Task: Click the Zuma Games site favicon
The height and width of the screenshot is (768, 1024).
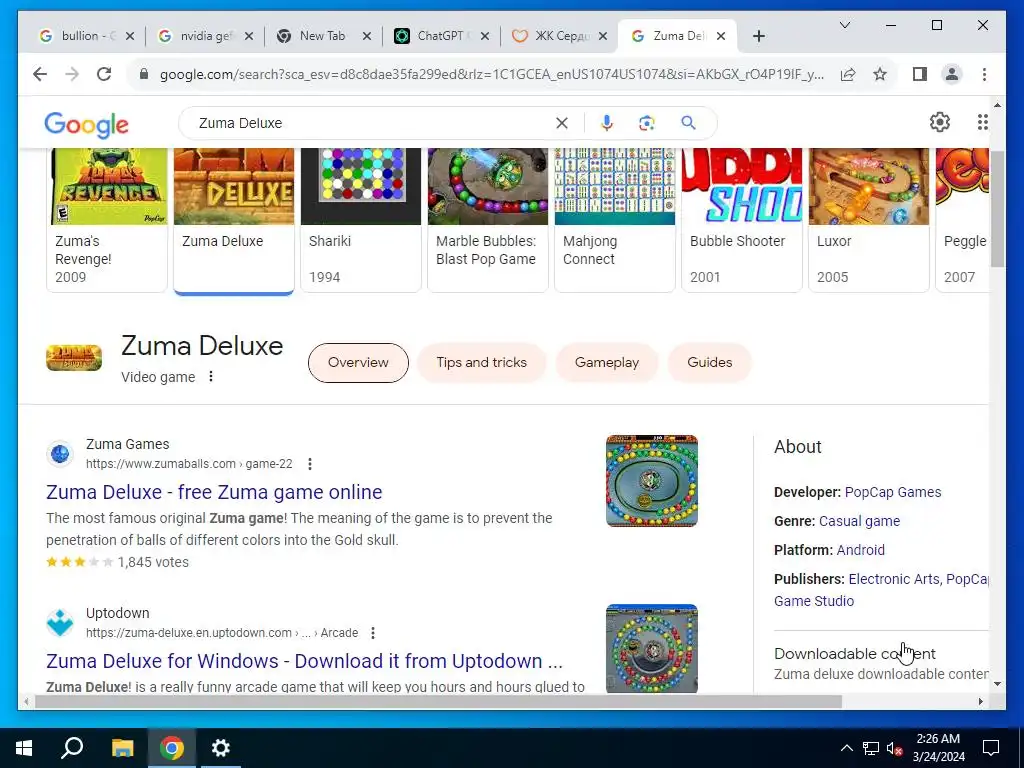Action: (60, 454)
